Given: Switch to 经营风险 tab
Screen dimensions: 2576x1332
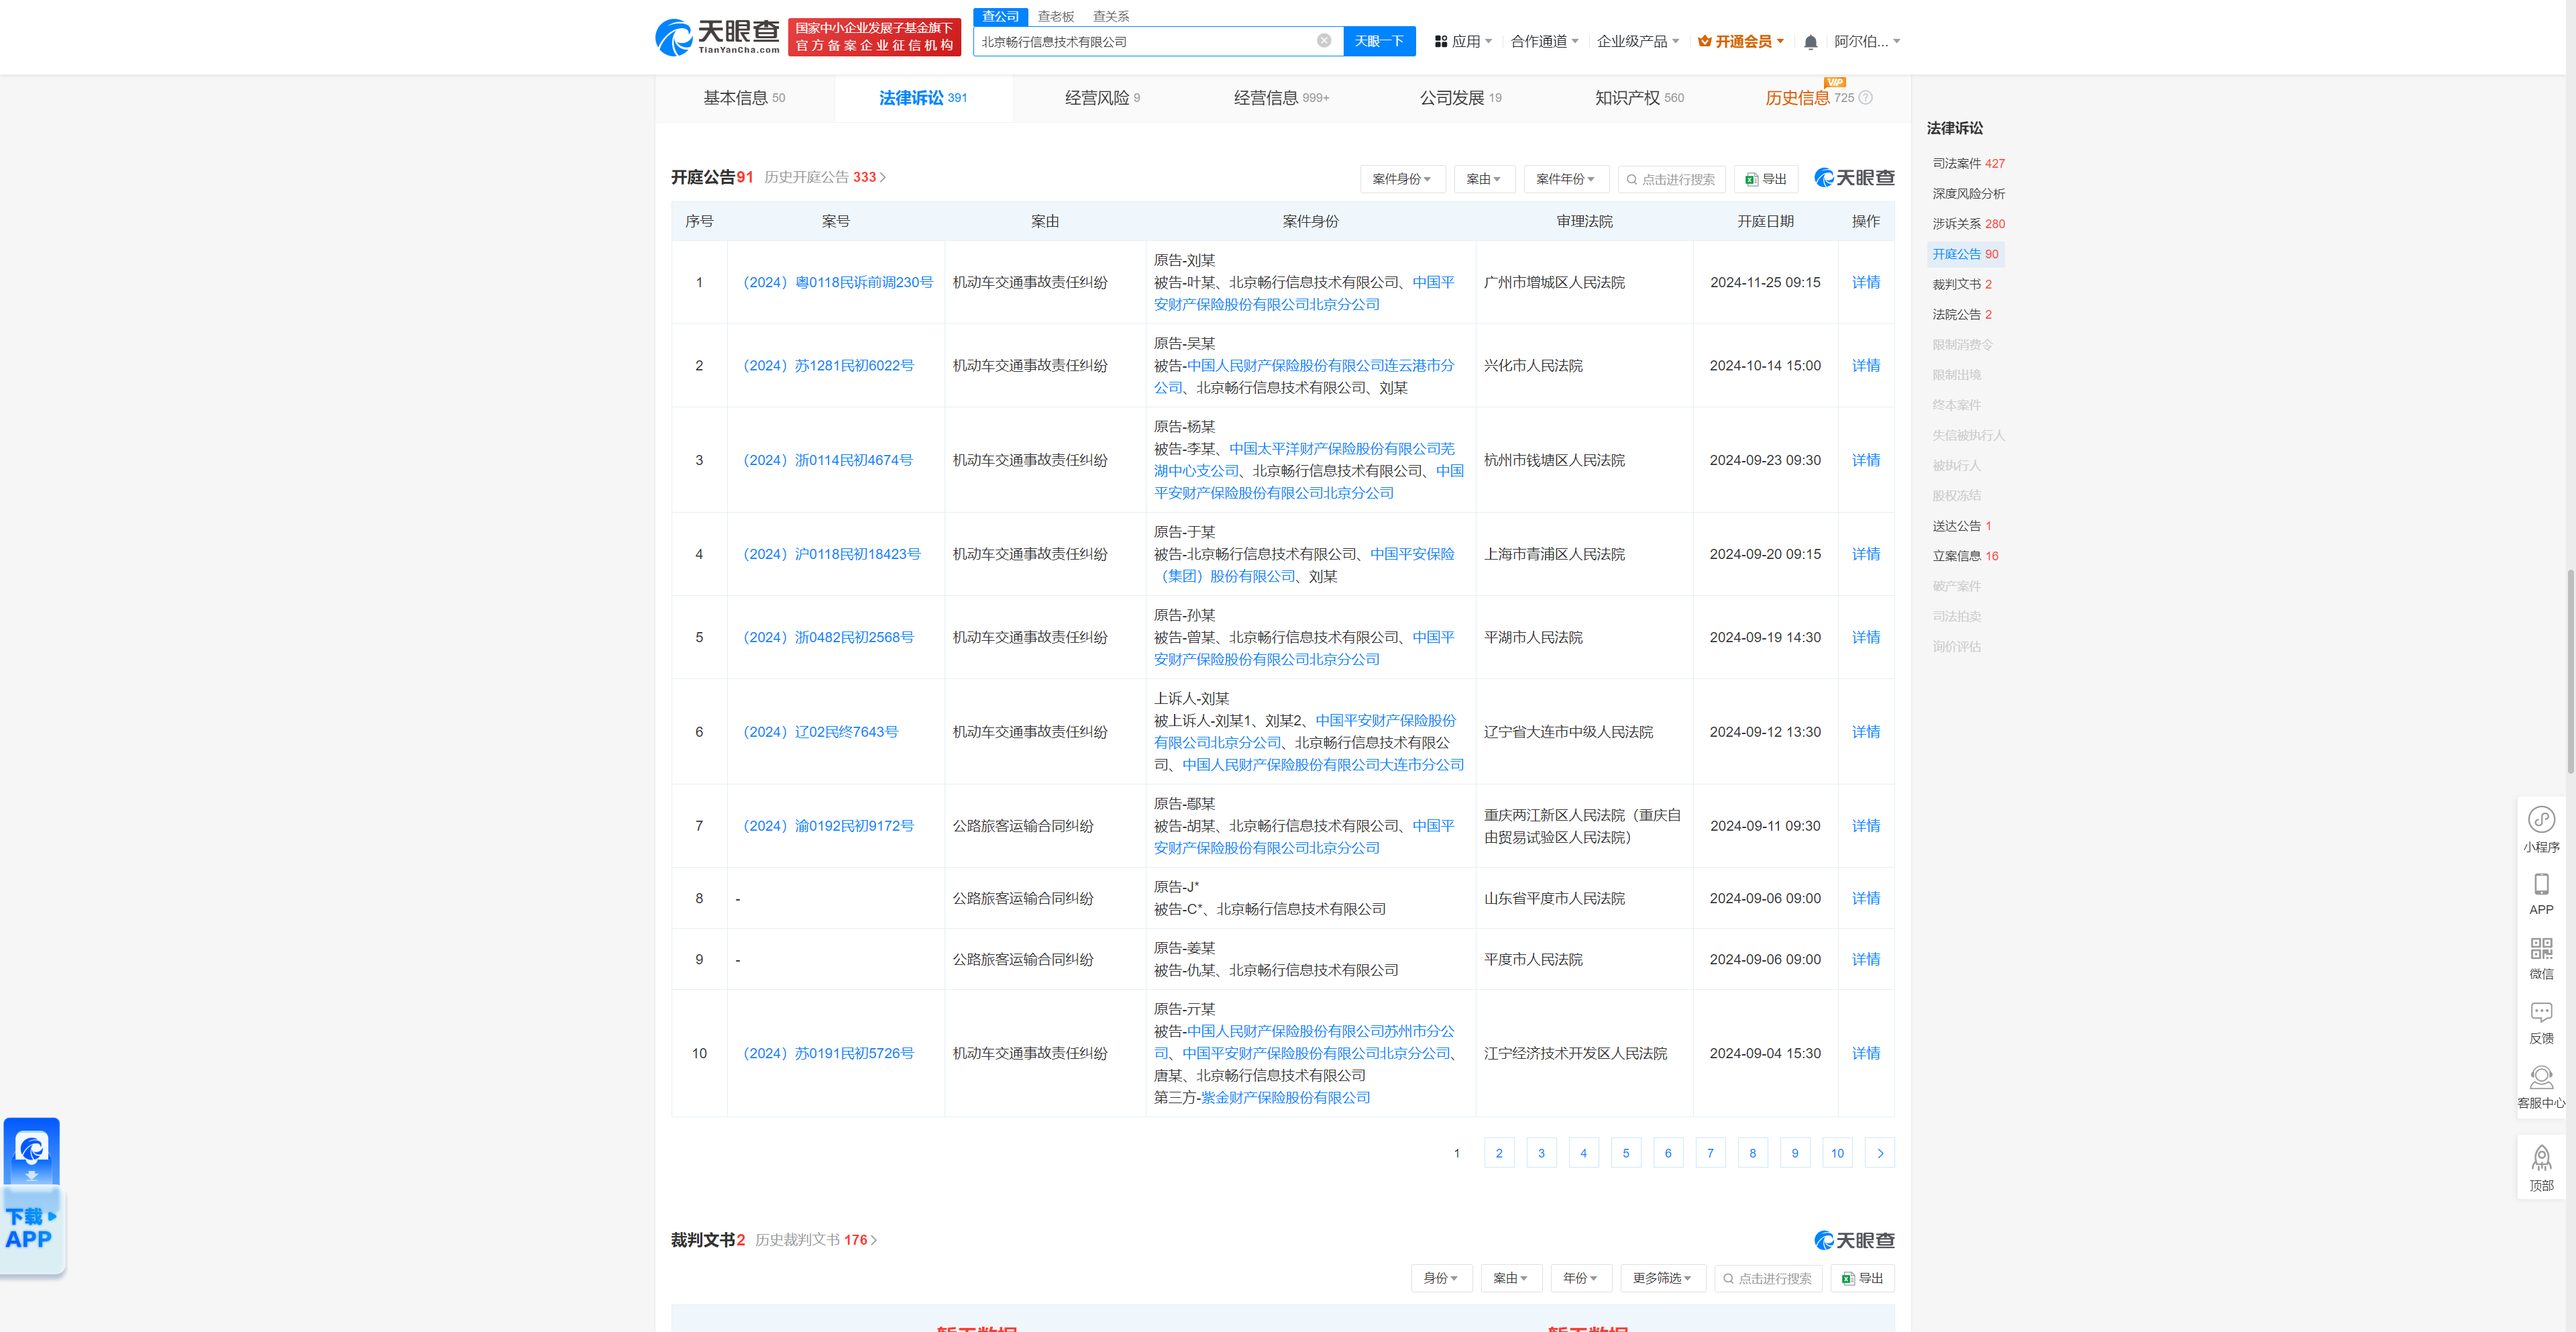Looking at the screenshot, I should pos(1102,98).
